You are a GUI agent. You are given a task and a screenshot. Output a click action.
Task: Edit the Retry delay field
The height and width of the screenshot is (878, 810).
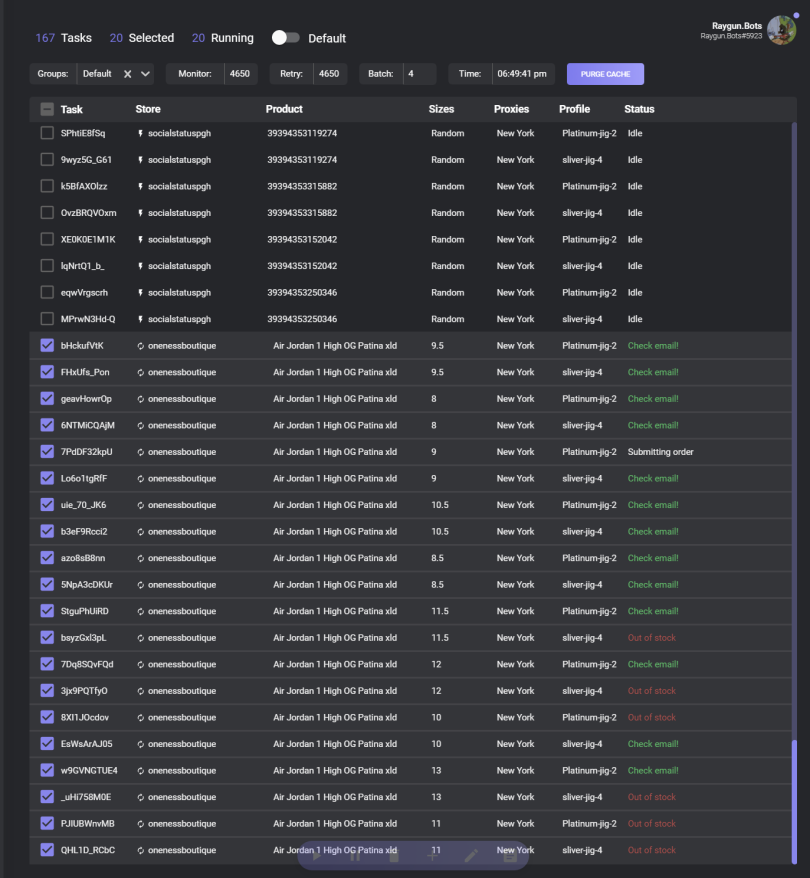(x=330, y=74)
